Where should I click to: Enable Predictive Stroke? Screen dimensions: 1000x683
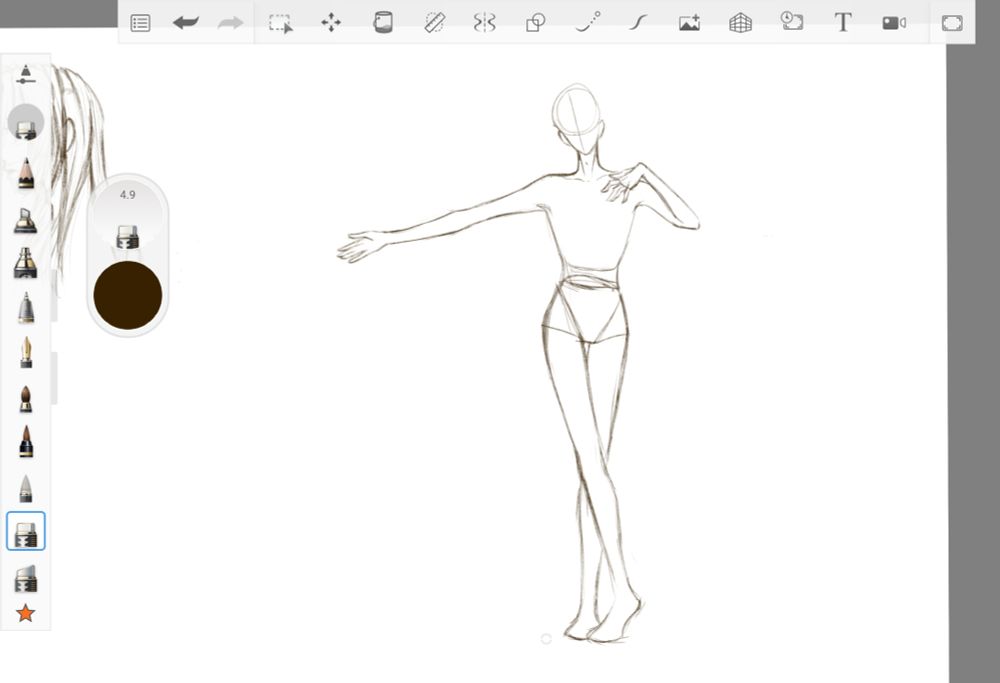[588, 22]
